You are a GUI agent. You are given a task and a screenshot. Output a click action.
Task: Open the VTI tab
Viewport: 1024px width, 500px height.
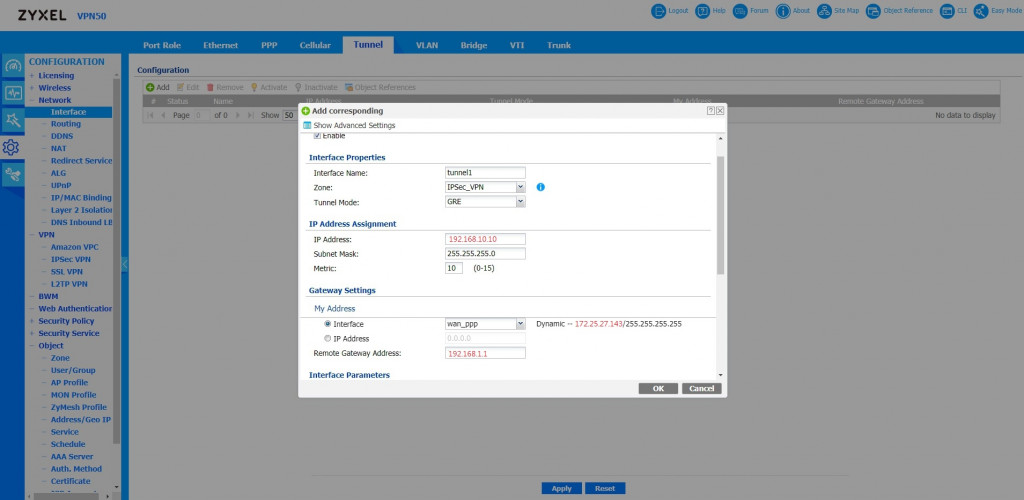(x=517, y=45)
